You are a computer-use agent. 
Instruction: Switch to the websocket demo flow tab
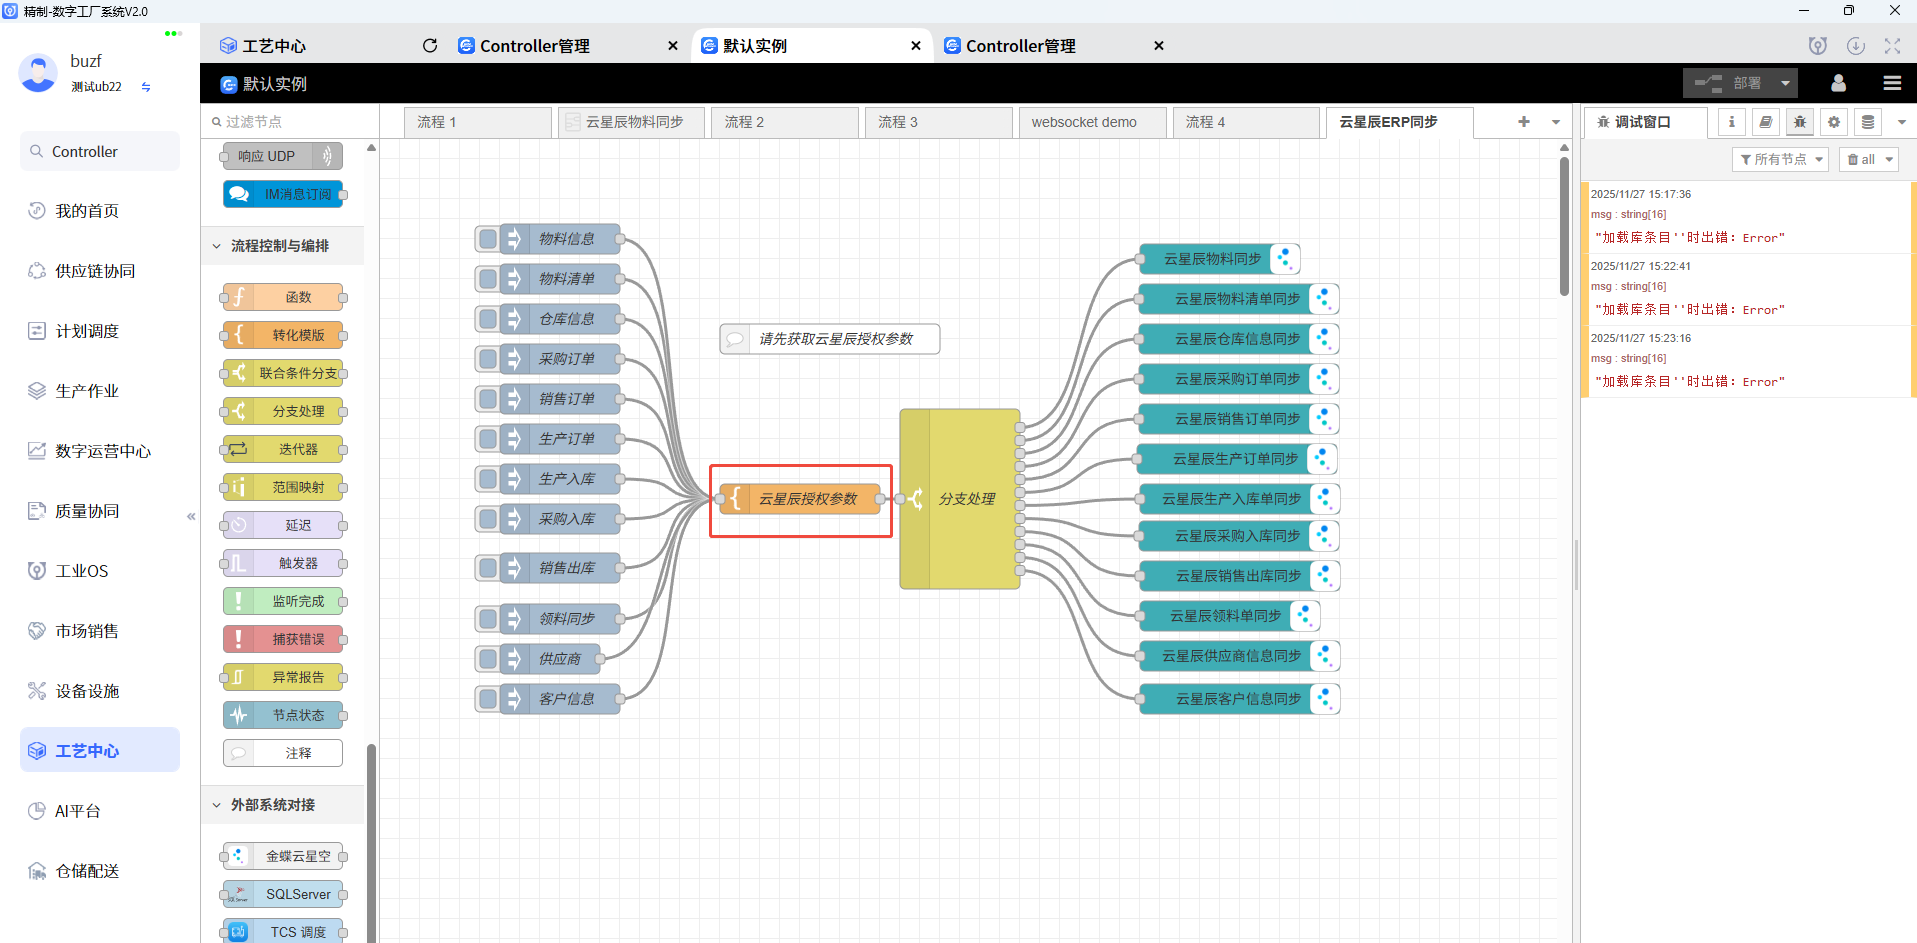coord(1084,122)
